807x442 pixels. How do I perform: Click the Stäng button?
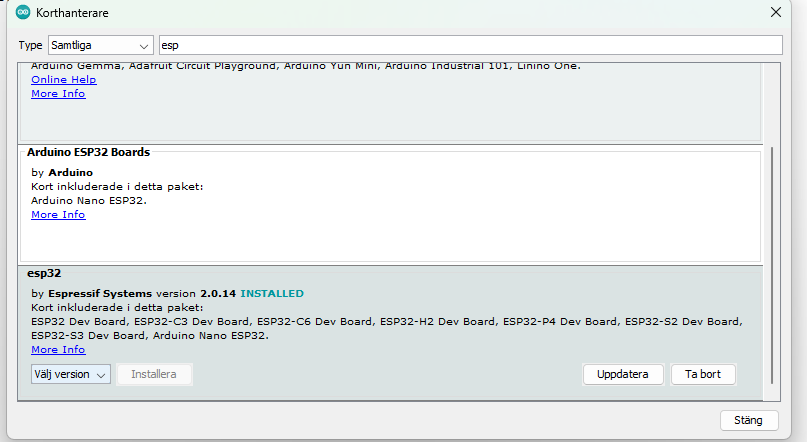click(748, 420)
